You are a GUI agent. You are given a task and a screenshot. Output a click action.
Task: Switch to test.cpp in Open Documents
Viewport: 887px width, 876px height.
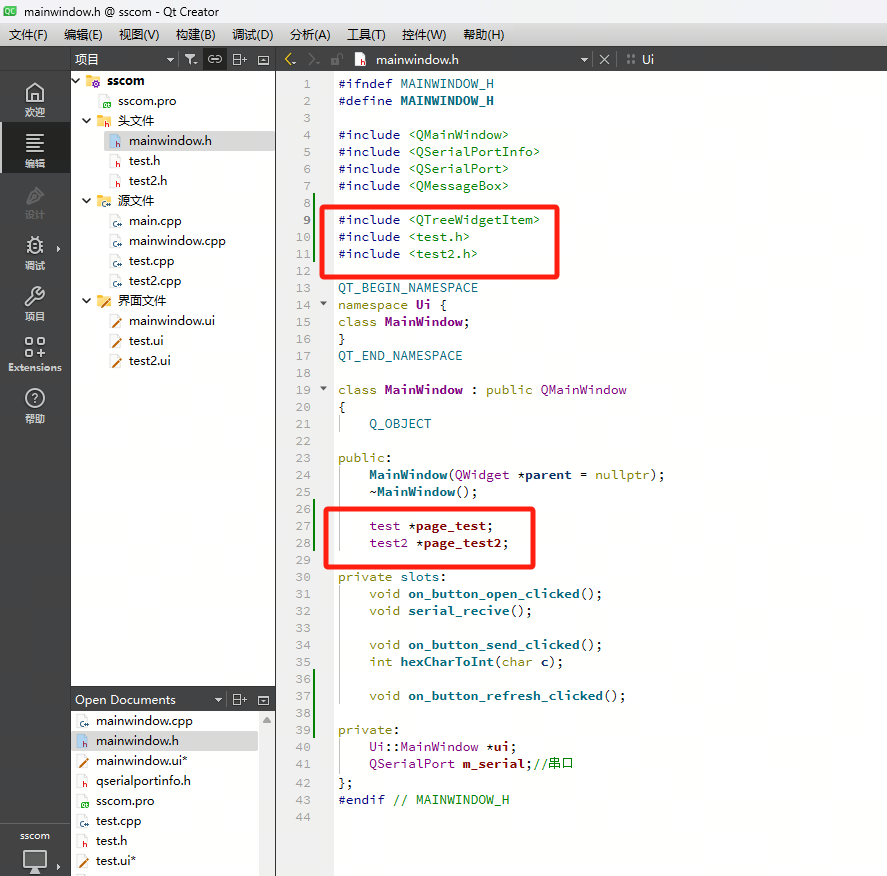118,821
